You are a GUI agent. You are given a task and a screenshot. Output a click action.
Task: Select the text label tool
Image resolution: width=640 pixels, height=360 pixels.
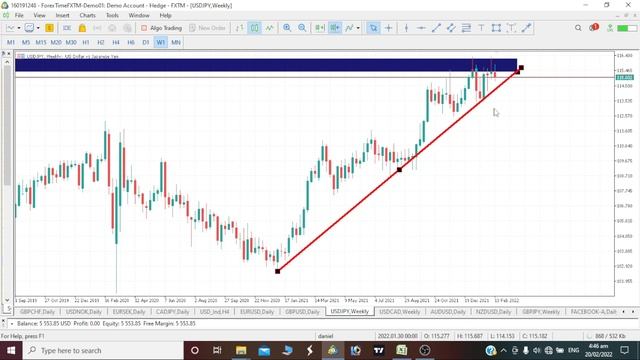coord(511,28)
